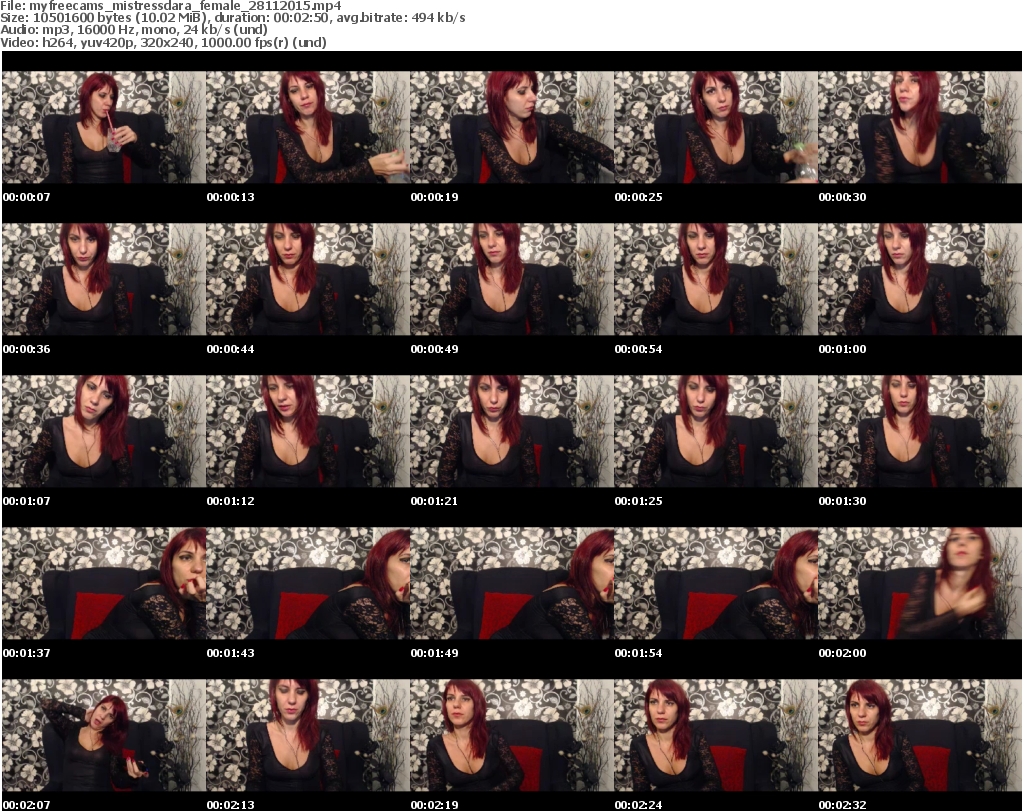1024x811 pixels.
Task: Choose the thumbnail frame at 00:02:24
Action: tap(716, 736)
